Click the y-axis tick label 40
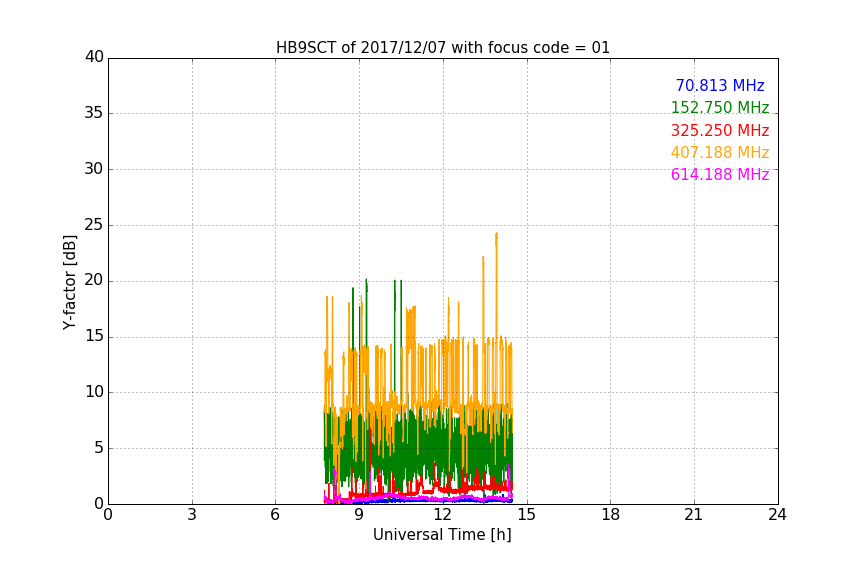The height and width of the screenshot is (576, 864). [x=94, y=57]
